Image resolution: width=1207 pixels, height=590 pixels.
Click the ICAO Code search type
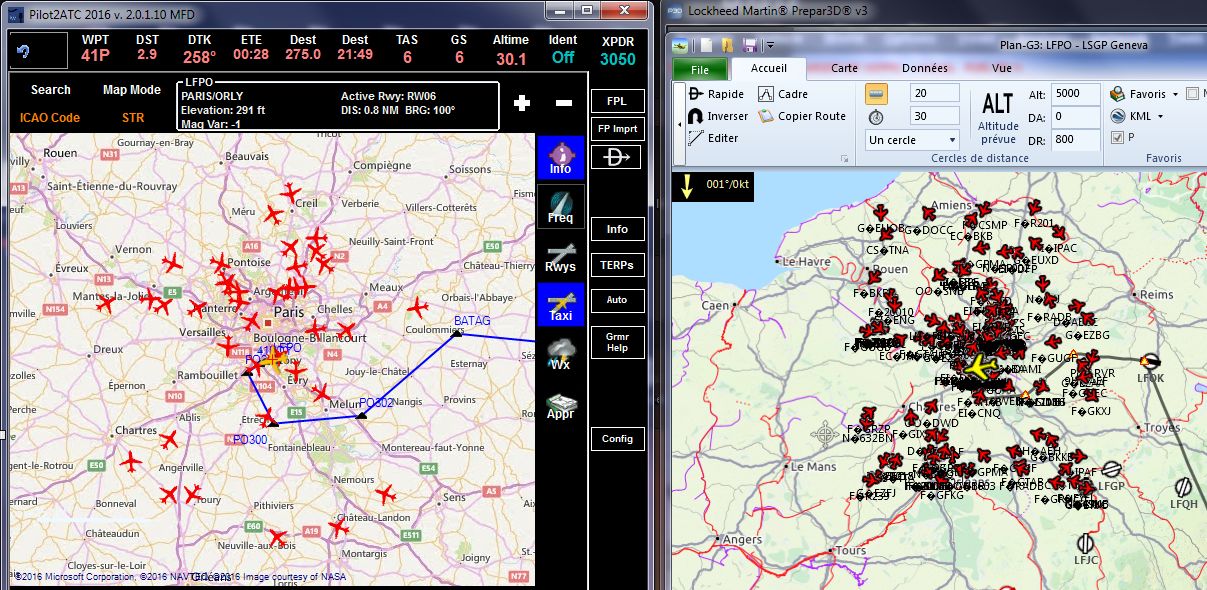pos(50,117)
